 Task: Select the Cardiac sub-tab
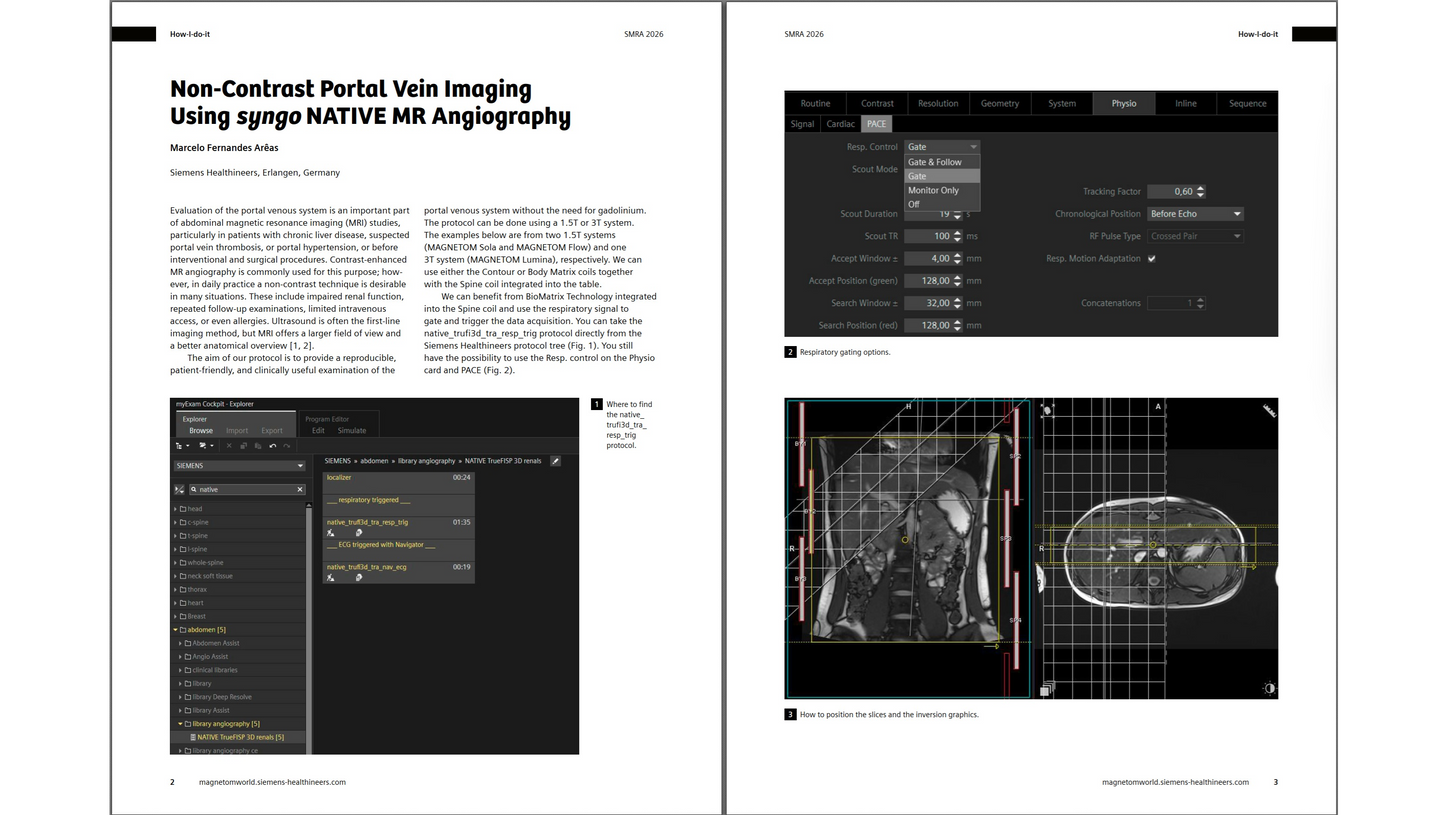pos(840,124)
